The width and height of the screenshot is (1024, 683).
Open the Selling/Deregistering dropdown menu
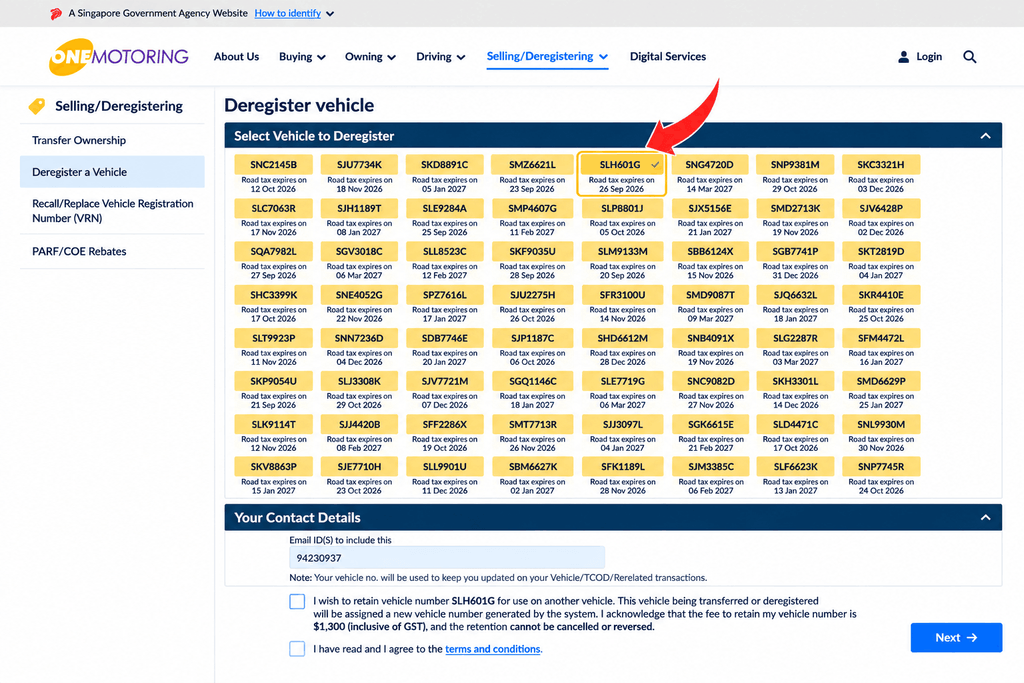pos(547,56)
